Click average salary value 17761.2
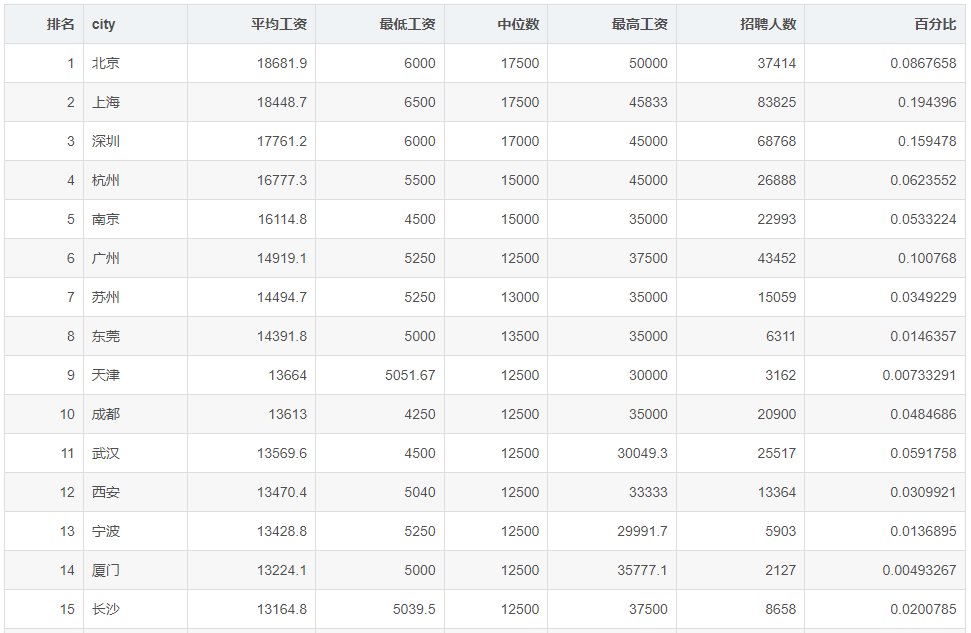This screenshot has height=633, width=971. [x=282, y=141]
